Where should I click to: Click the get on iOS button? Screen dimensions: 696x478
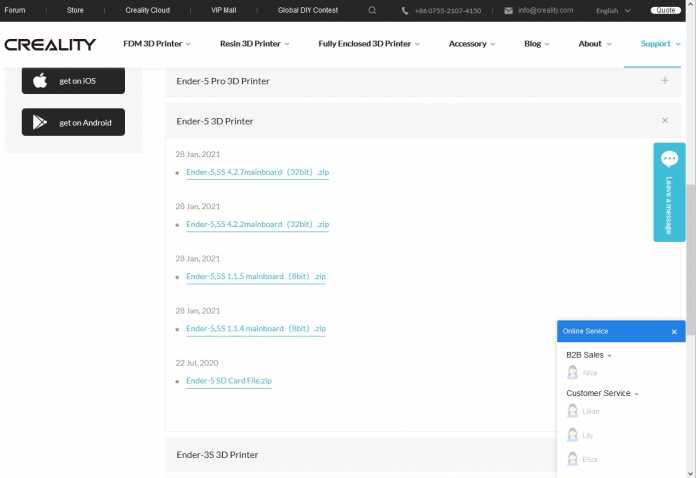coord(73,81)
